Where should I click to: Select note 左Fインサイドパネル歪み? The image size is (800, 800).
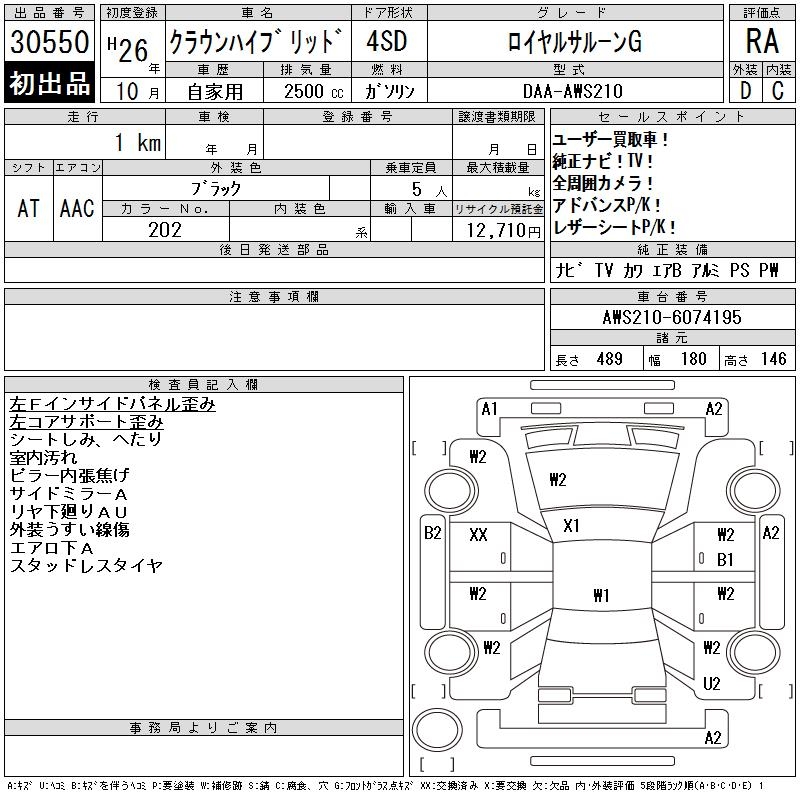(x=112, y=404)
